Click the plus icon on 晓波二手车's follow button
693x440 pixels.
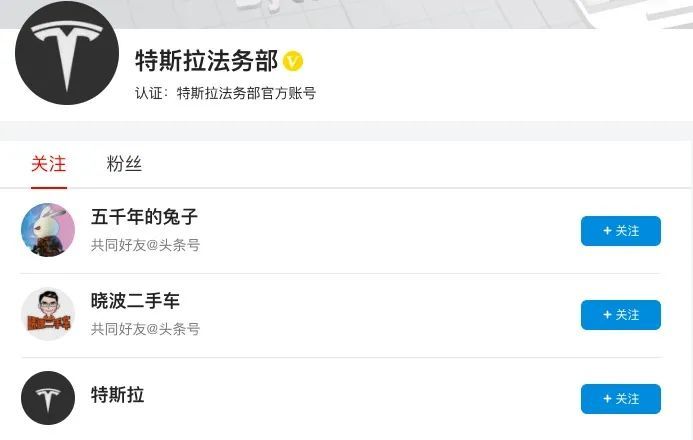pos(607,315)
